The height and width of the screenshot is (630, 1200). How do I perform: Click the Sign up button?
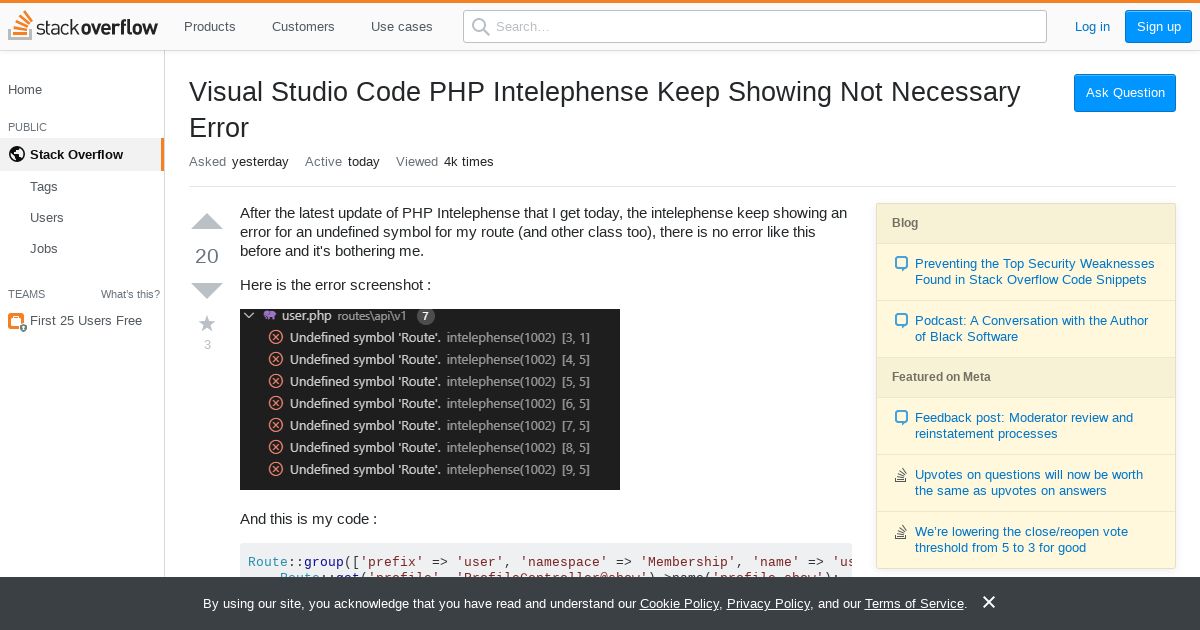click(1159, 26)
